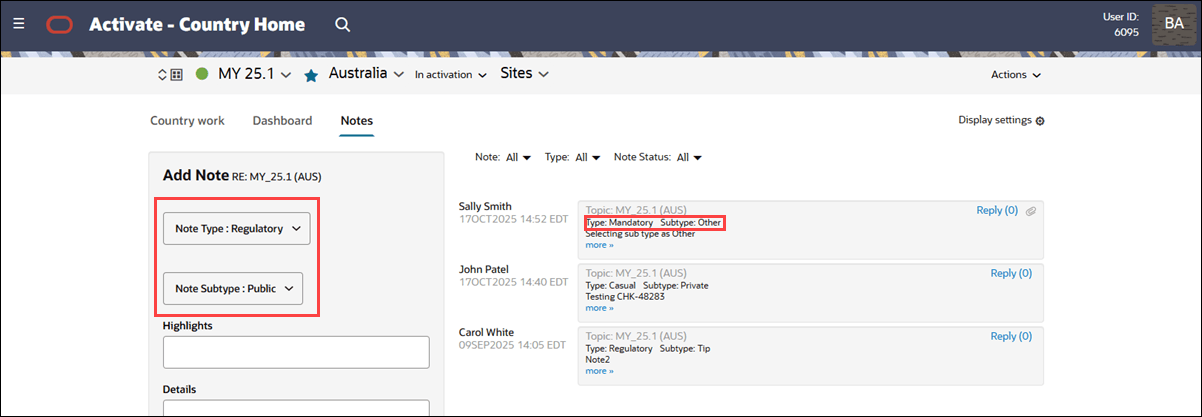Click the author name Sally Smith
This screenshot has height=417, width=1202.
485,206
